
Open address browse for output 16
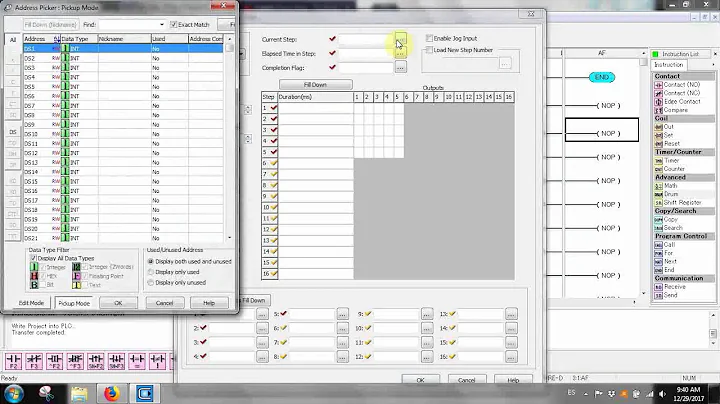(x=511, y=357)
